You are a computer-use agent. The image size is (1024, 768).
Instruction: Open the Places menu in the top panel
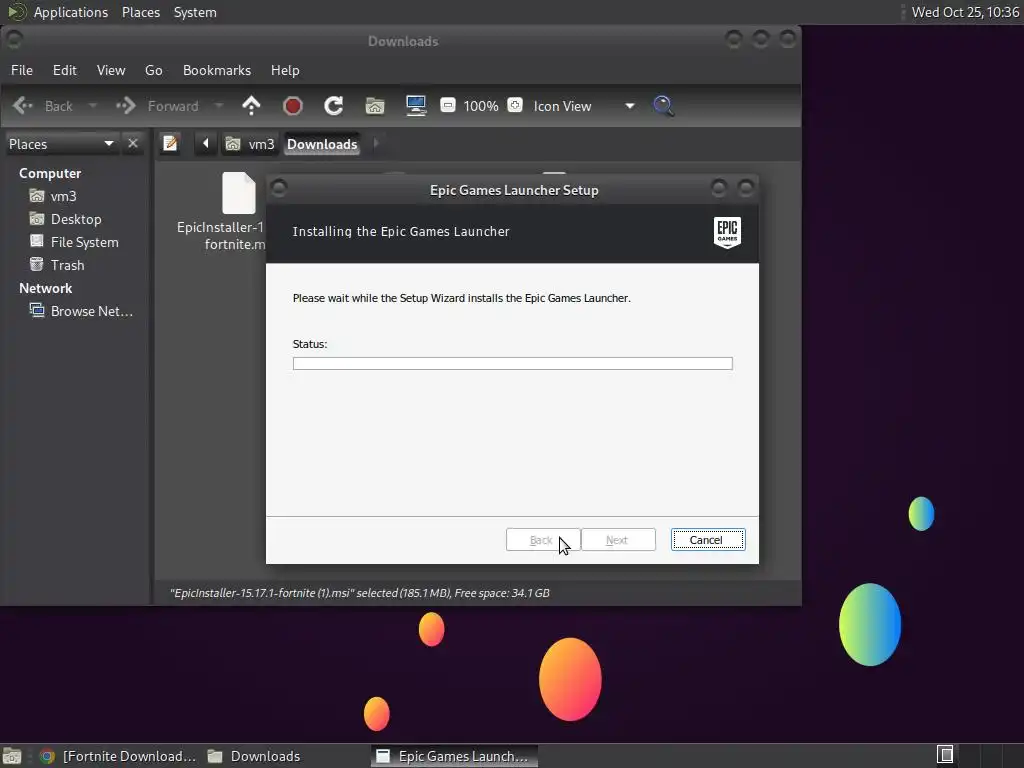pyautogui.click(x=140, y=12)
